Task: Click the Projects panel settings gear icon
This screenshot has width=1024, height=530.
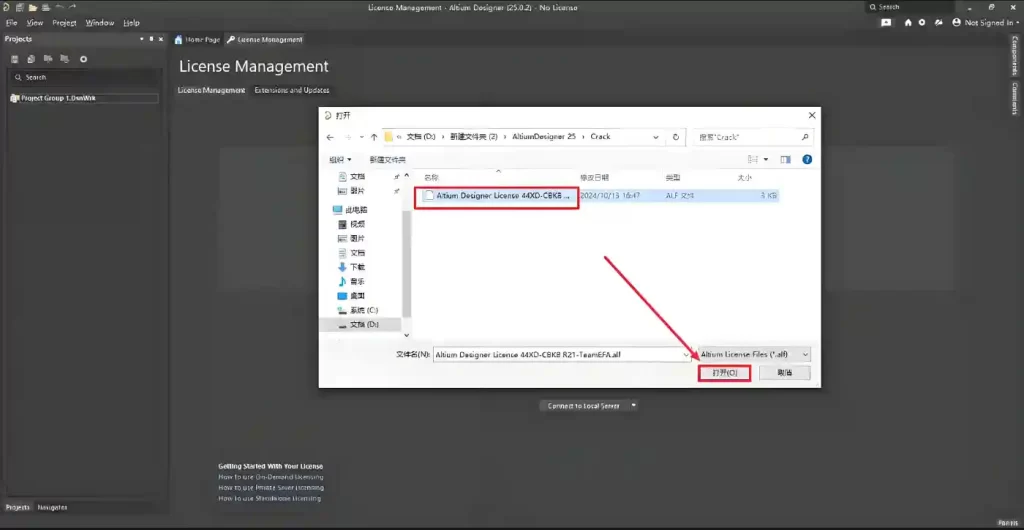Action: click(83, 59)
